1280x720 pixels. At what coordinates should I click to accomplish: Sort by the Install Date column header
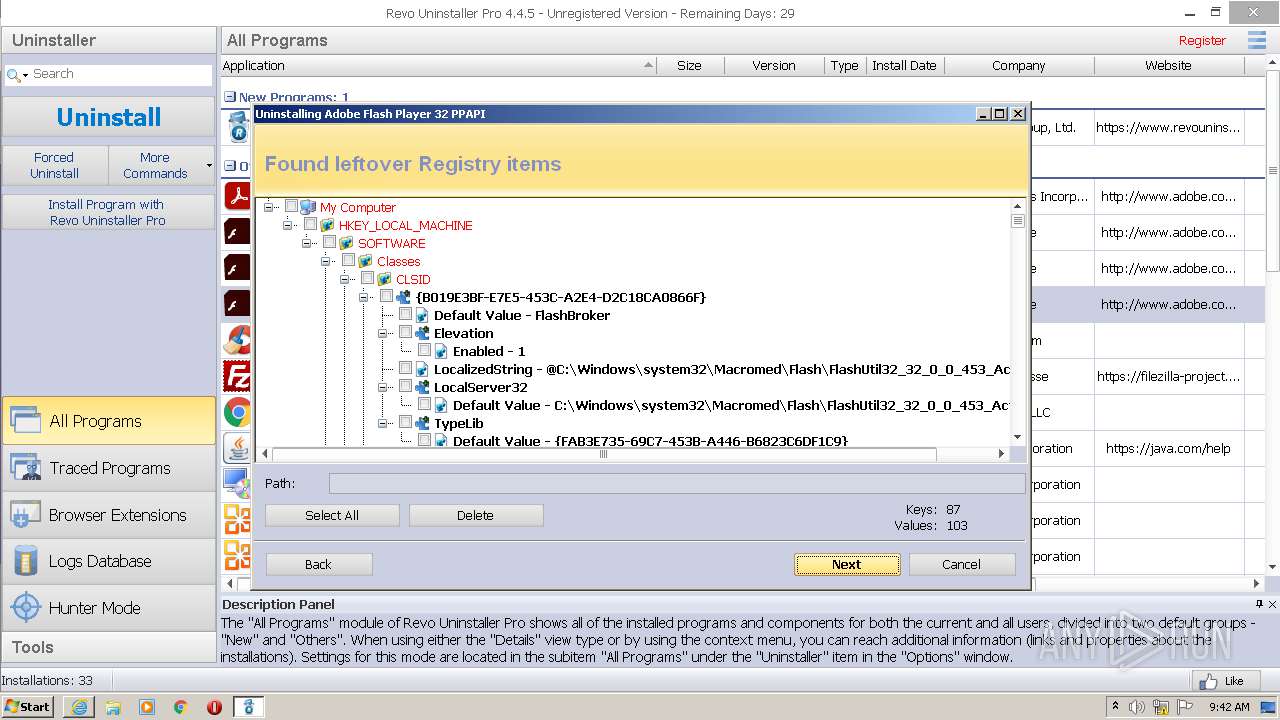coord(904,66)
